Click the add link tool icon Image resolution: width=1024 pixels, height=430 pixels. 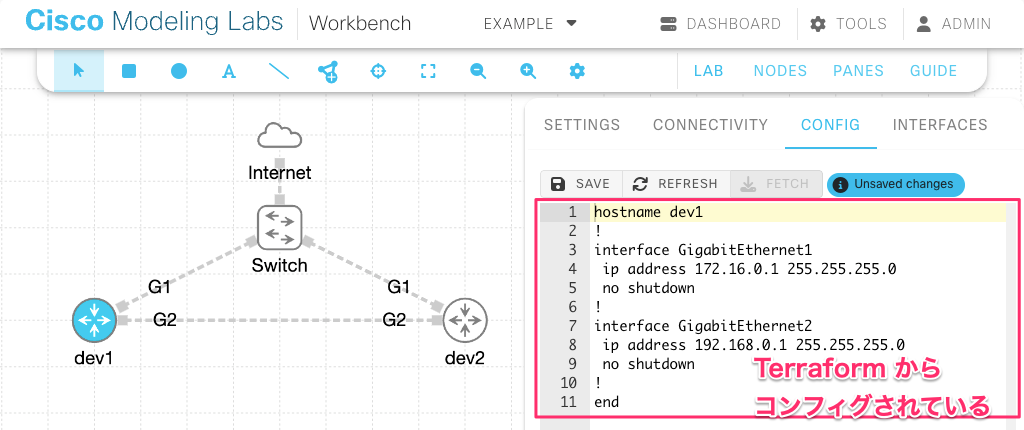(328, 71)
